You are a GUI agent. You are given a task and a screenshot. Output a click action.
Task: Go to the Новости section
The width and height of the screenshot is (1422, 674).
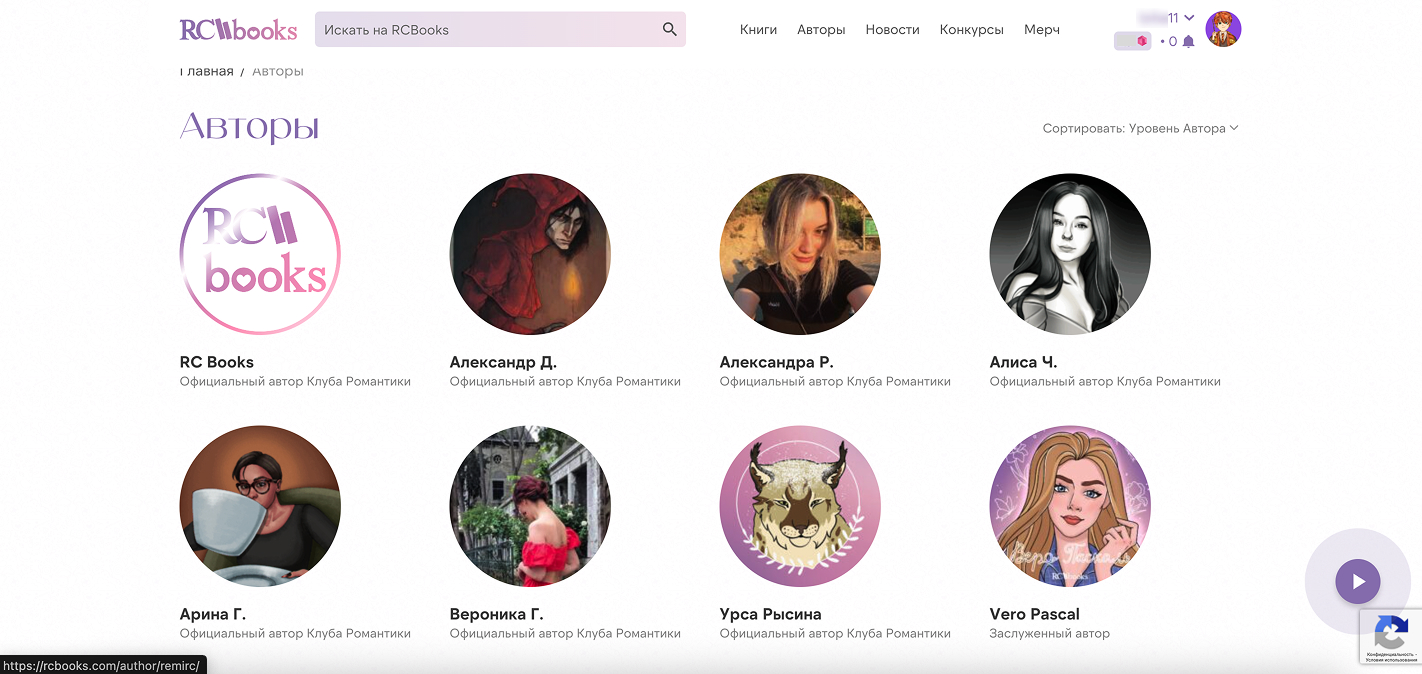tap(892, 30)
